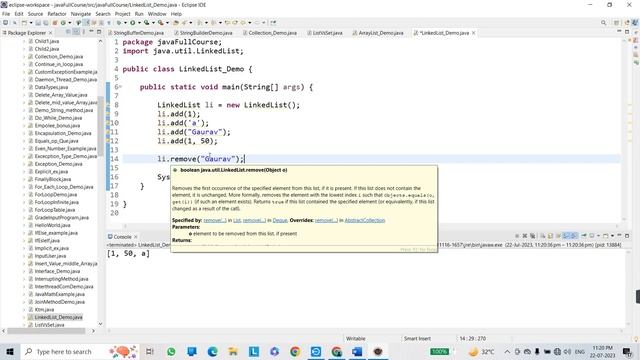Screen dimensions: 640x360
Task: Open the External Tools dropdown arrow
Action: click(167, 23)
